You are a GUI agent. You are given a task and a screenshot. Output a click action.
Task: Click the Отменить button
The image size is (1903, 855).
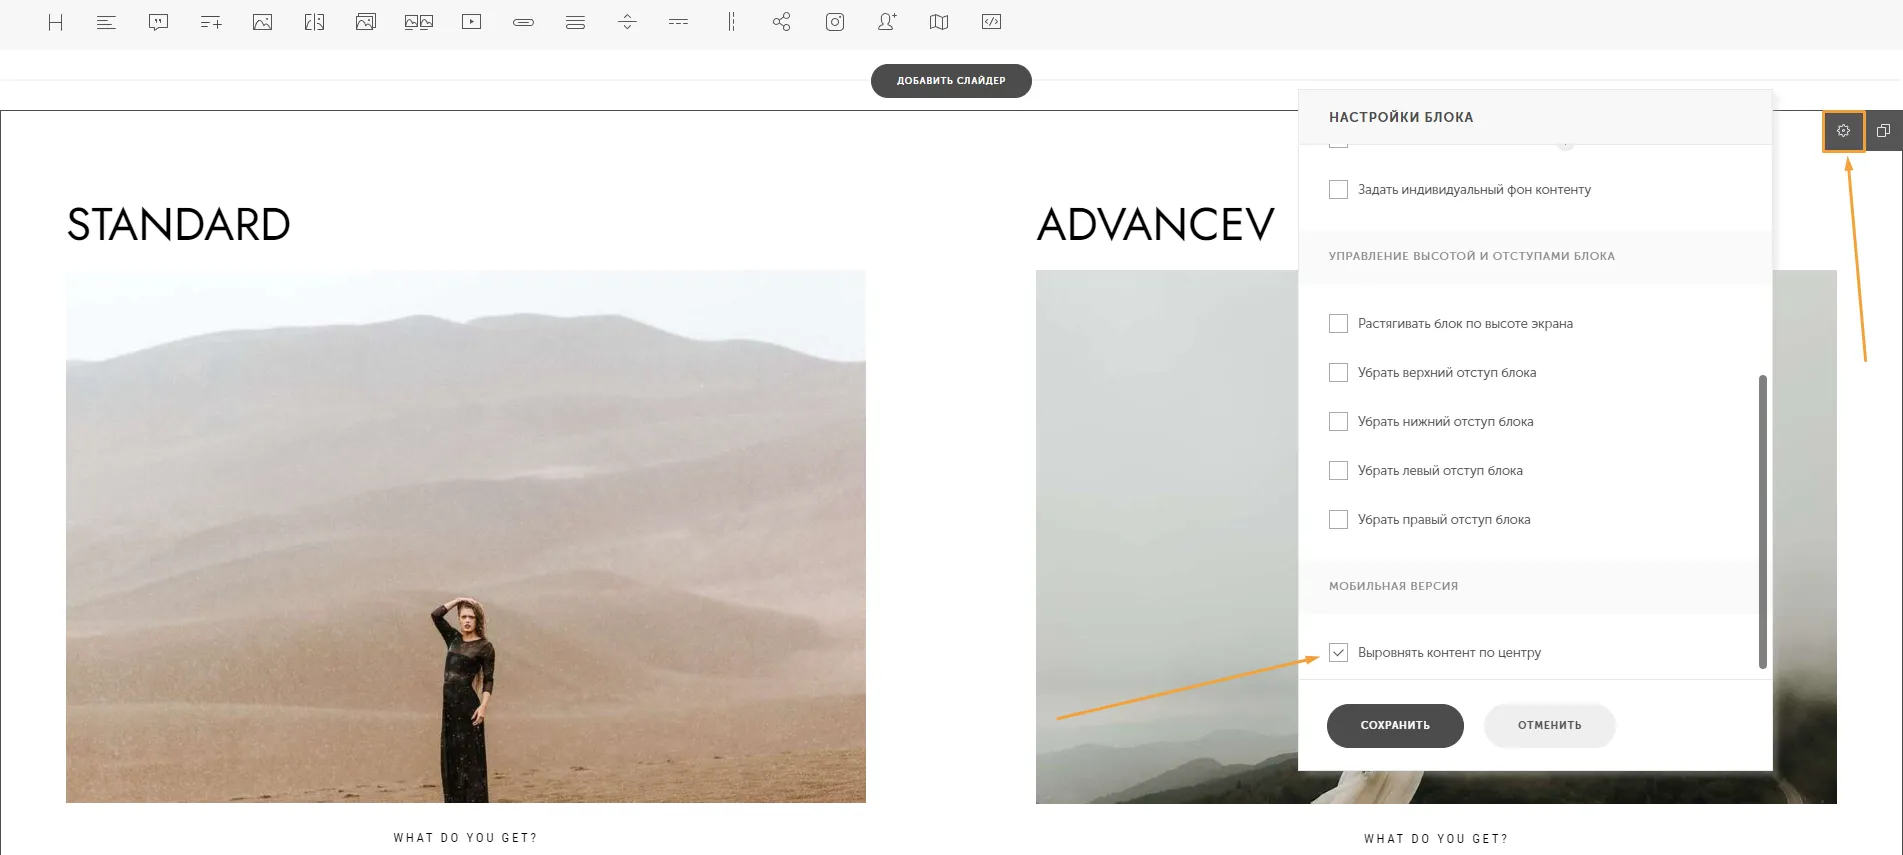[1550, 726]
